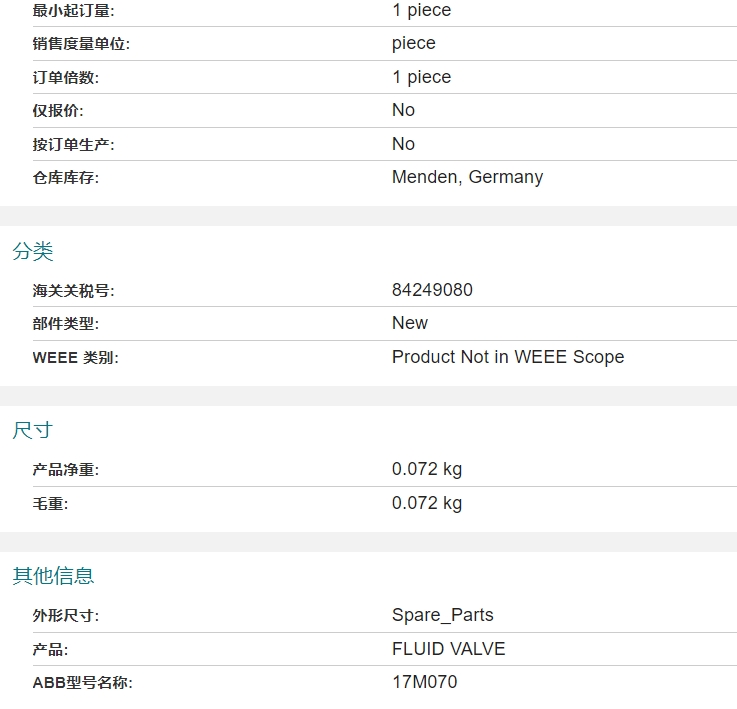
Task: Click the 最小起订量 value 1 piece
Action: (422, 10)
